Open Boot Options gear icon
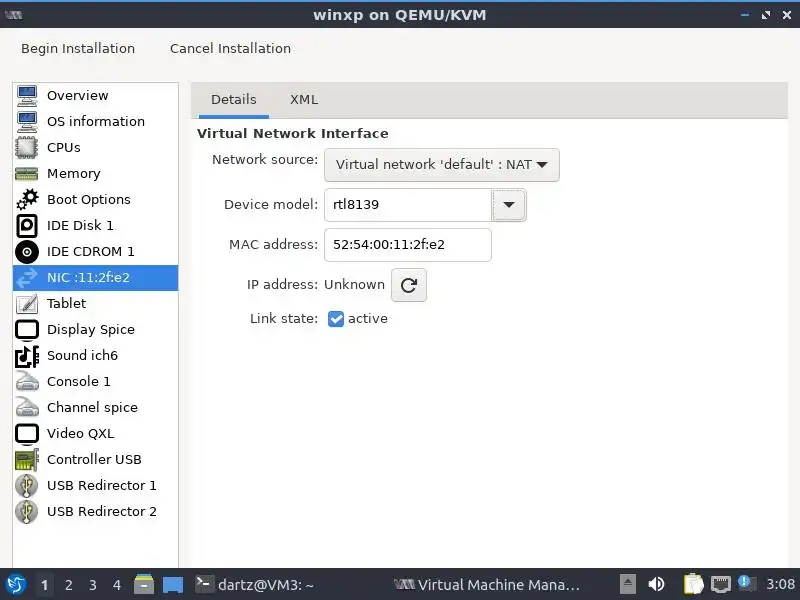Image resolution: width=800 pixels, height=600 pixels. tap(27, 199)
